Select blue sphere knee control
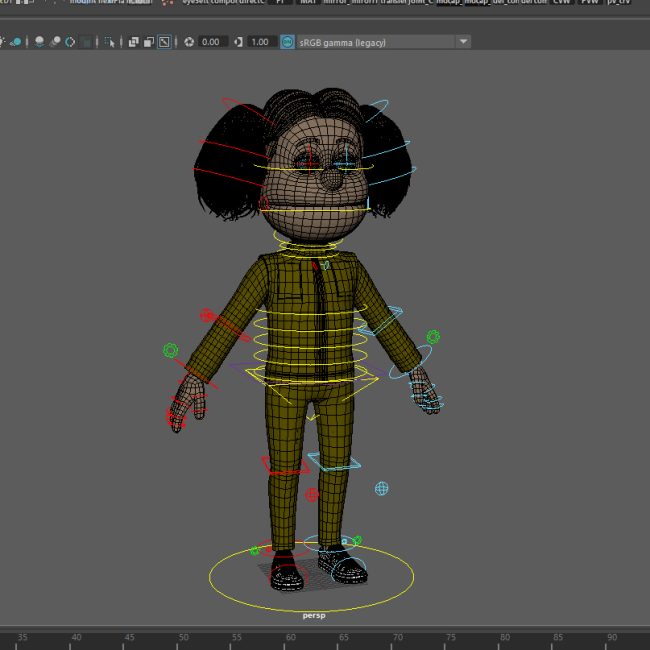 click(381, 489)
